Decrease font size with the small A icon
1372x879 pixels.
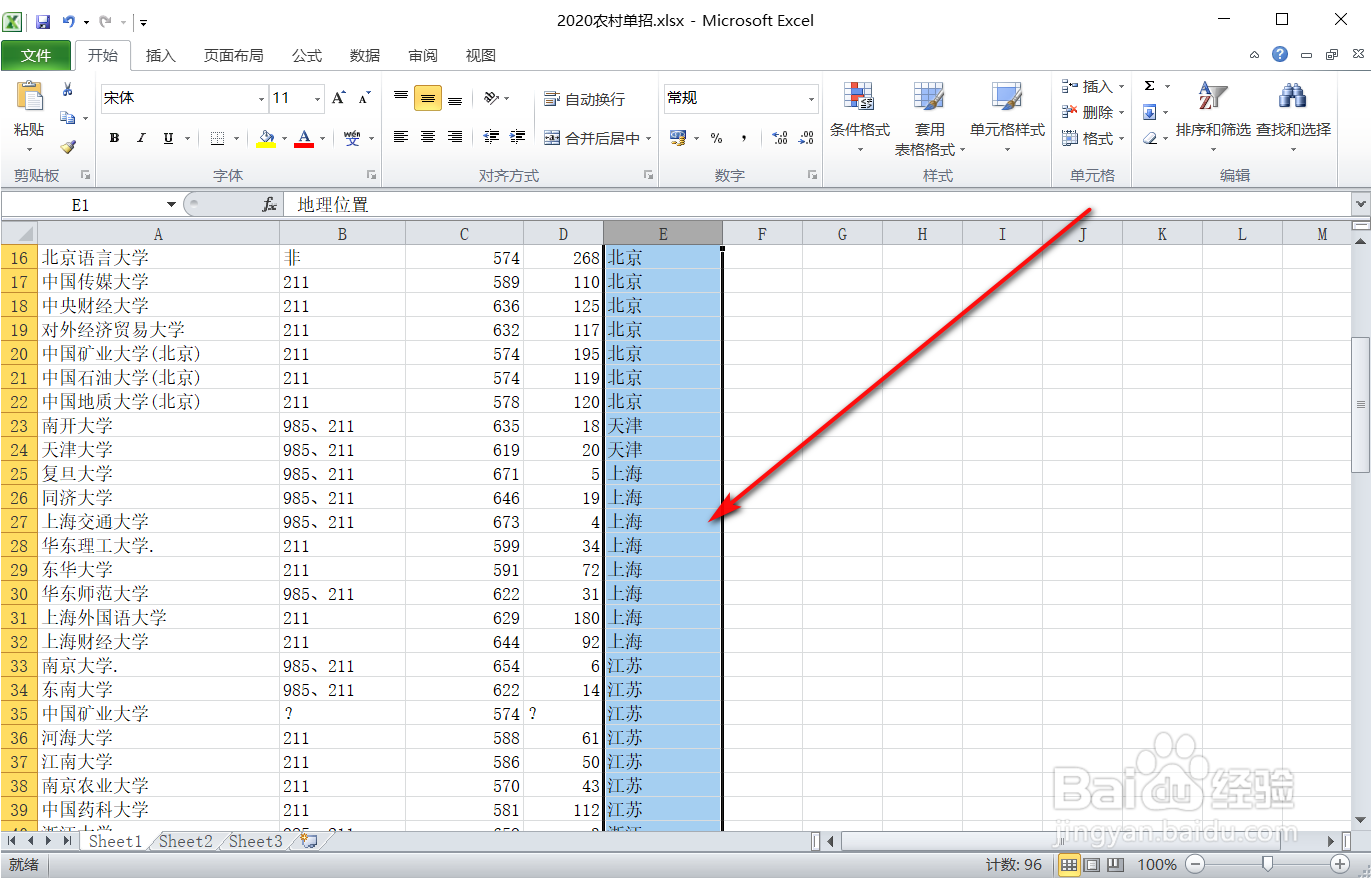pos(365,98)
